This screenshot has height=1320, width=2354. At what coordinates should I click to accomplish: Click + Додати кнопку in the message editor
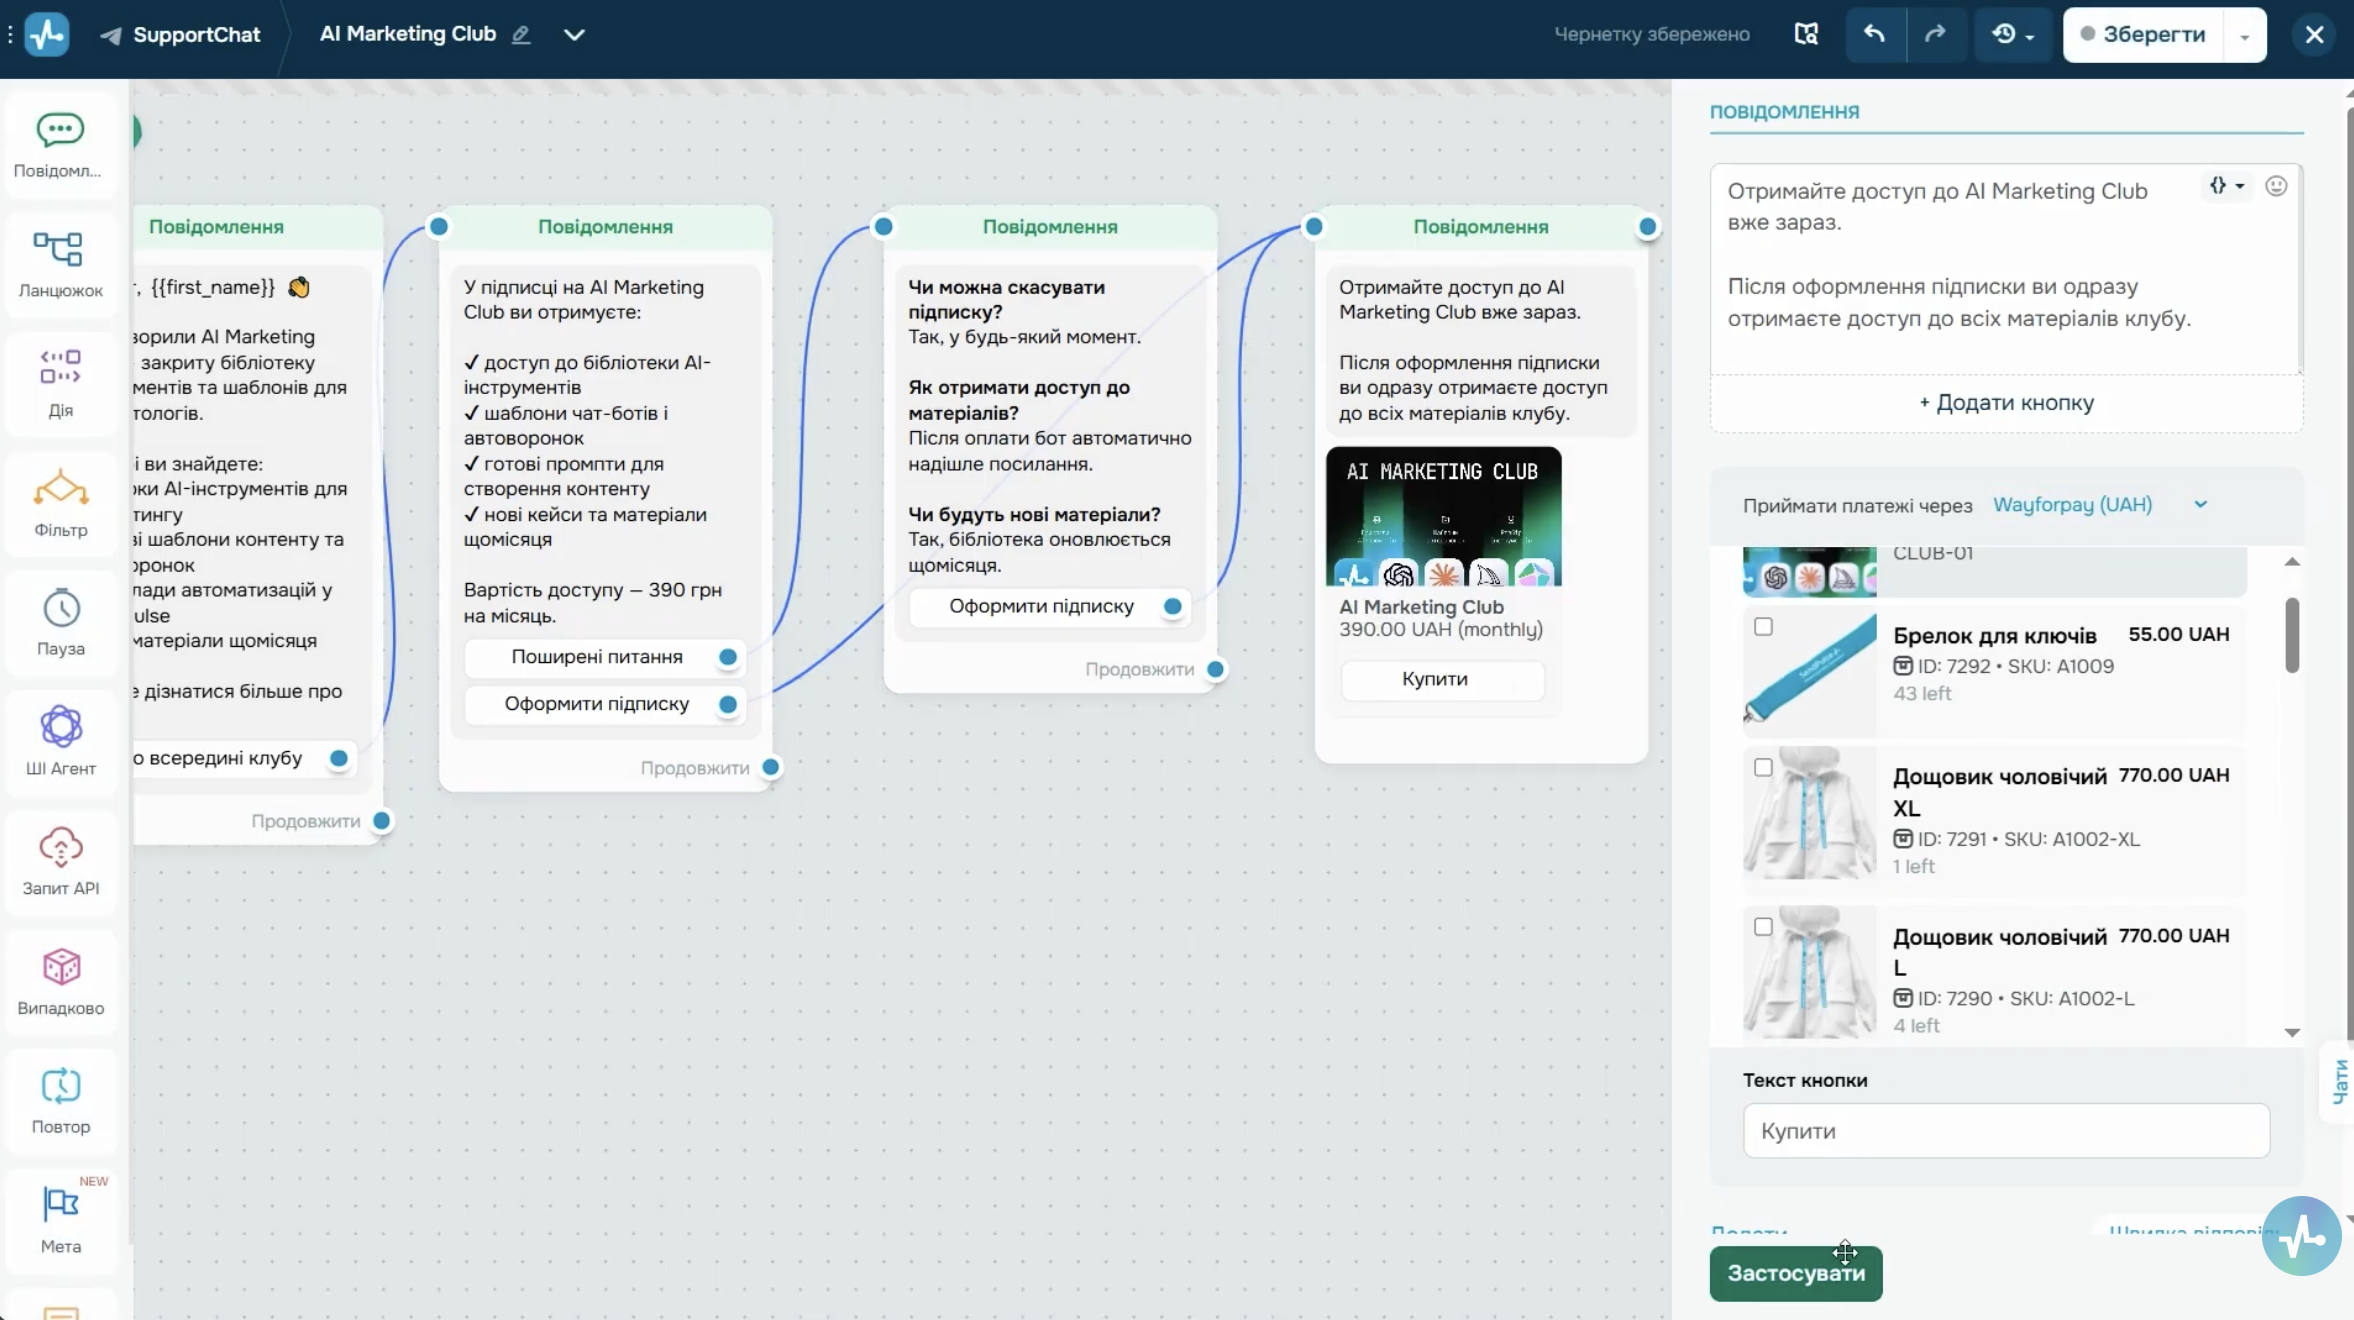[x=2006, y=403]
